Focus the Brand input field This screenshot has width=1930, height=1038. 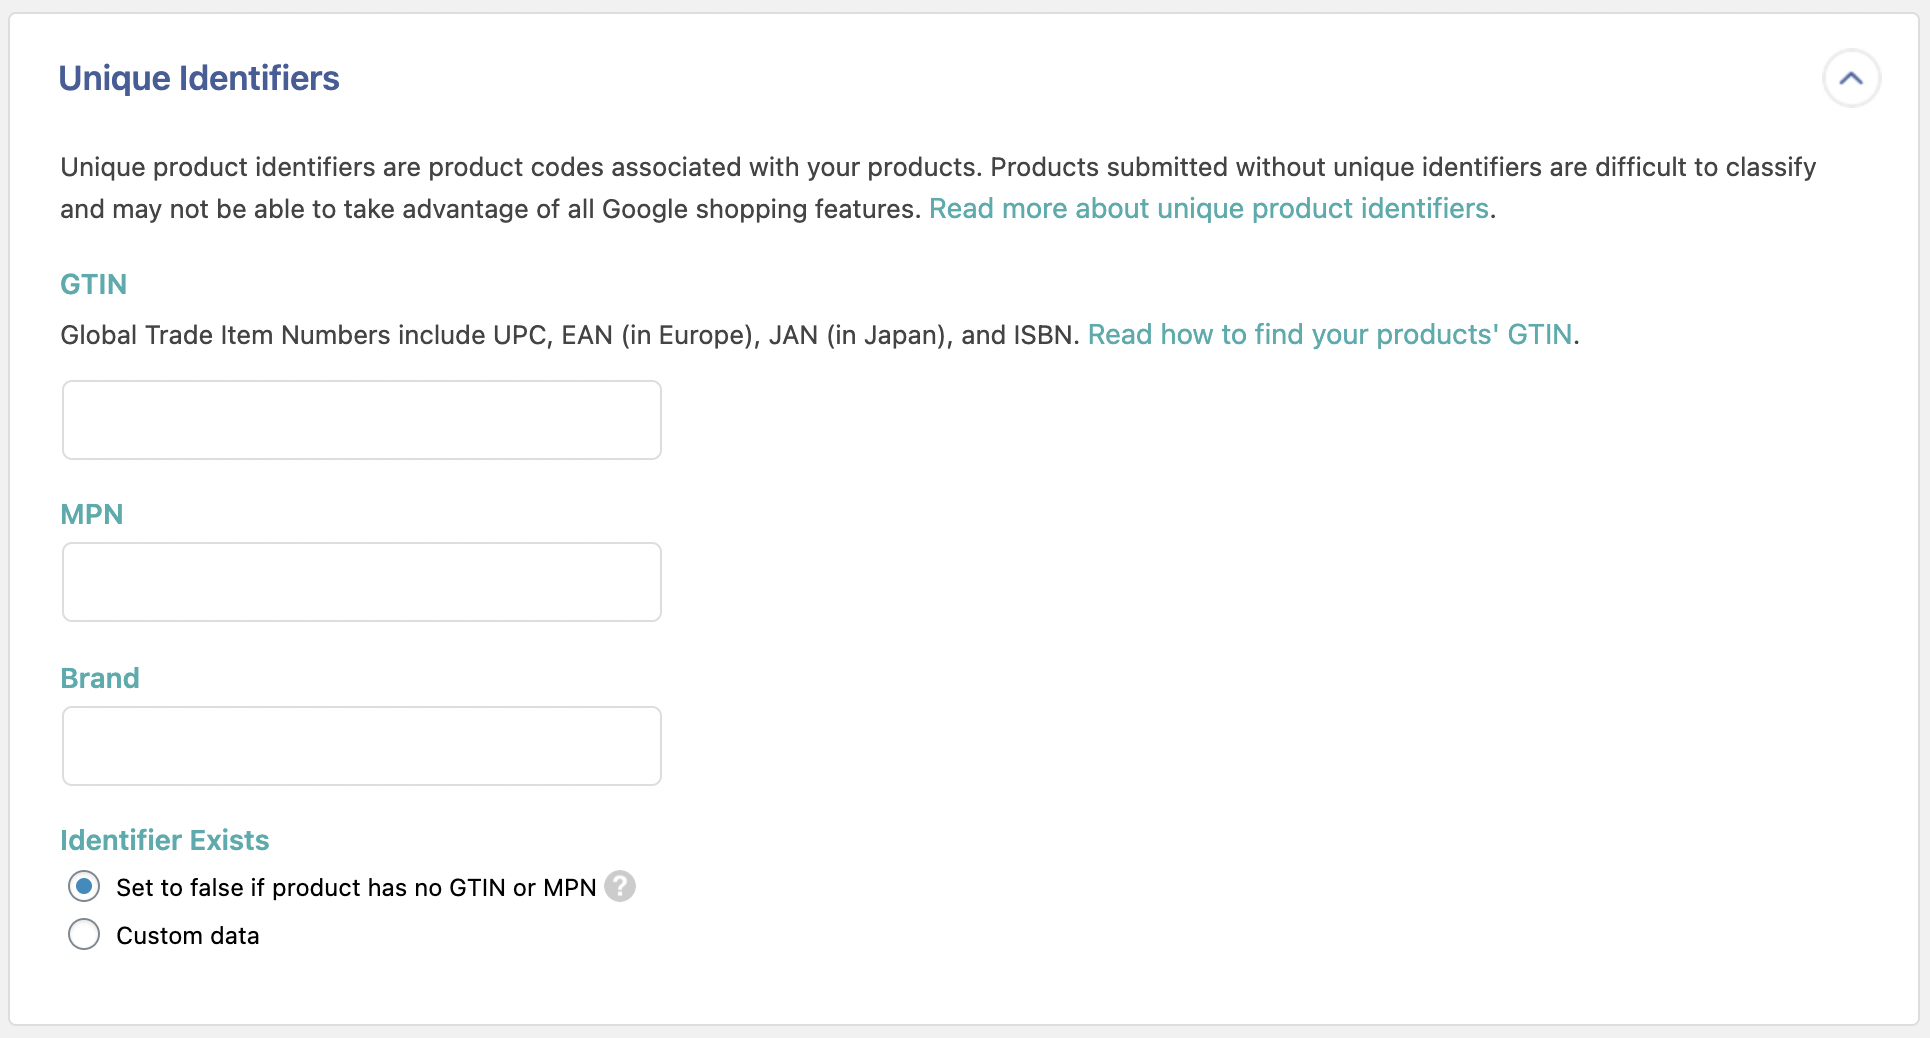(361, 746)
